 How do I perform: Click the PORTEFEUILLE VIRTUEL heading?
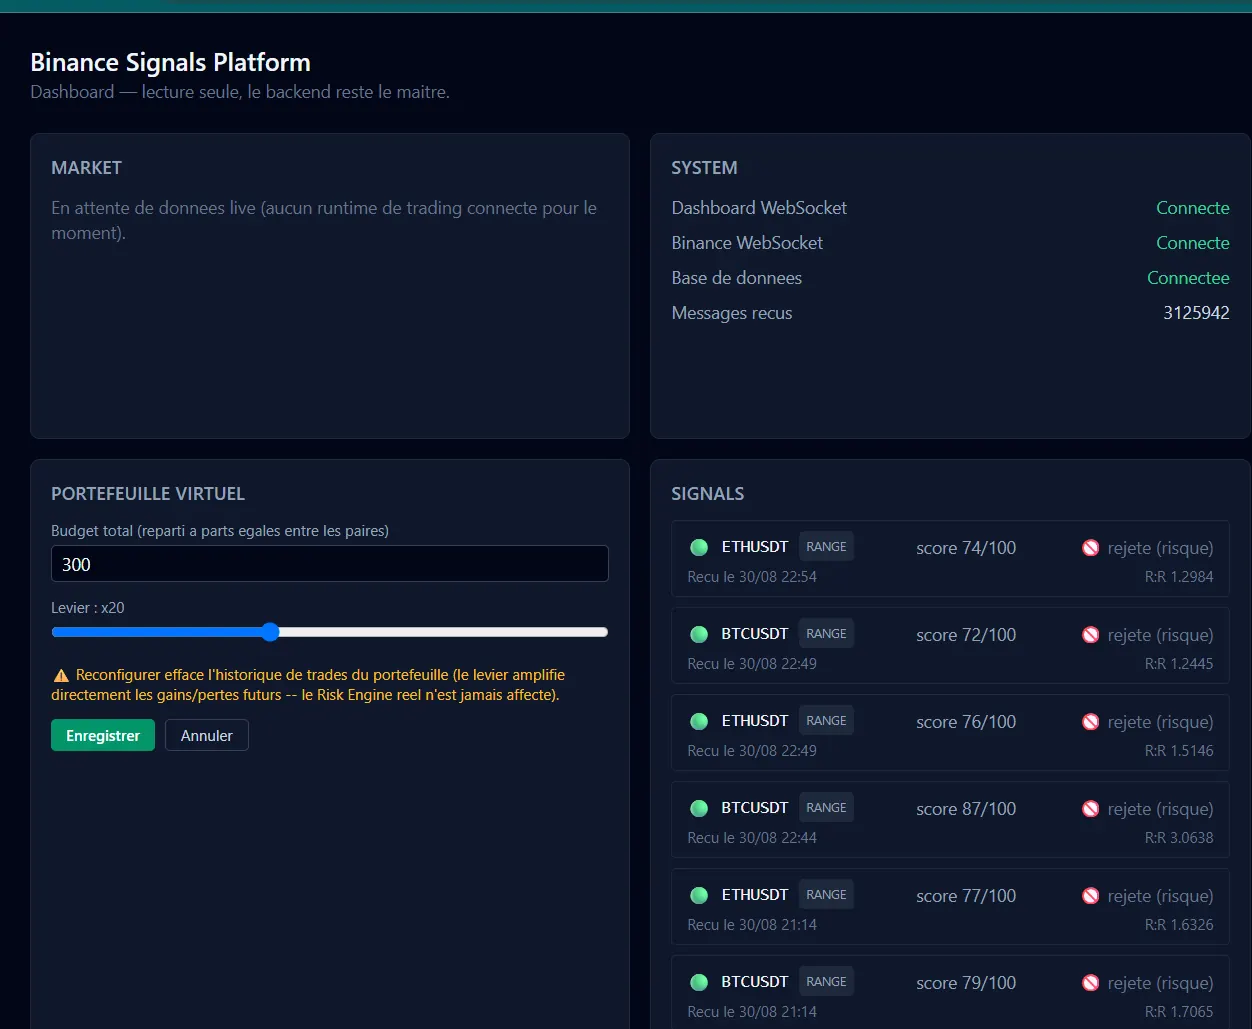(148, 494)
